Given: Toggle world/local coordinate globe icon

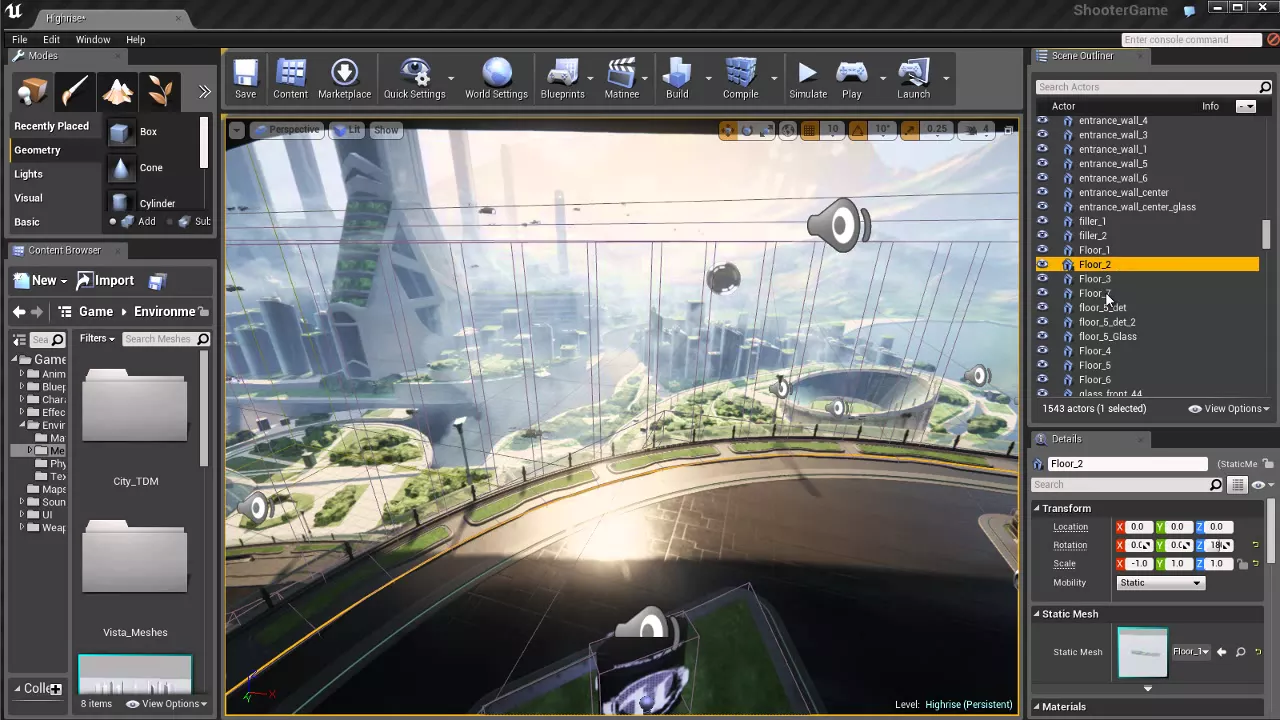Looking at the screenshot, I should pyautogui.click(x=788, y=130).
